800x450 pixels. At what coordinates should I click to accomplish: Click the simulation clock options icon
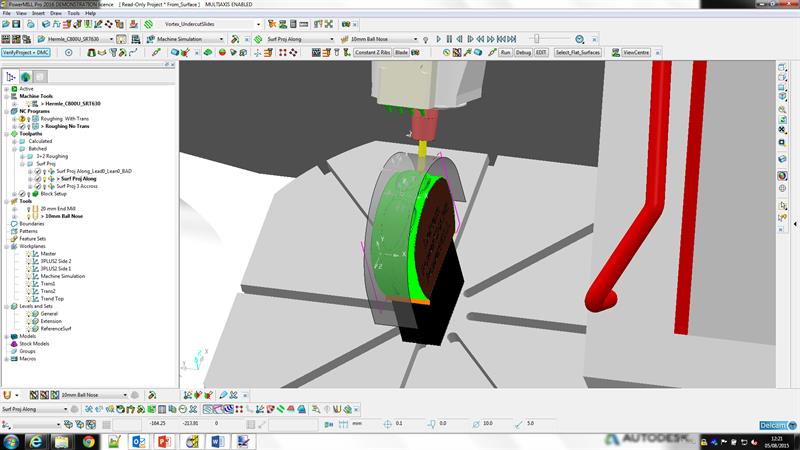pos(580,39)
